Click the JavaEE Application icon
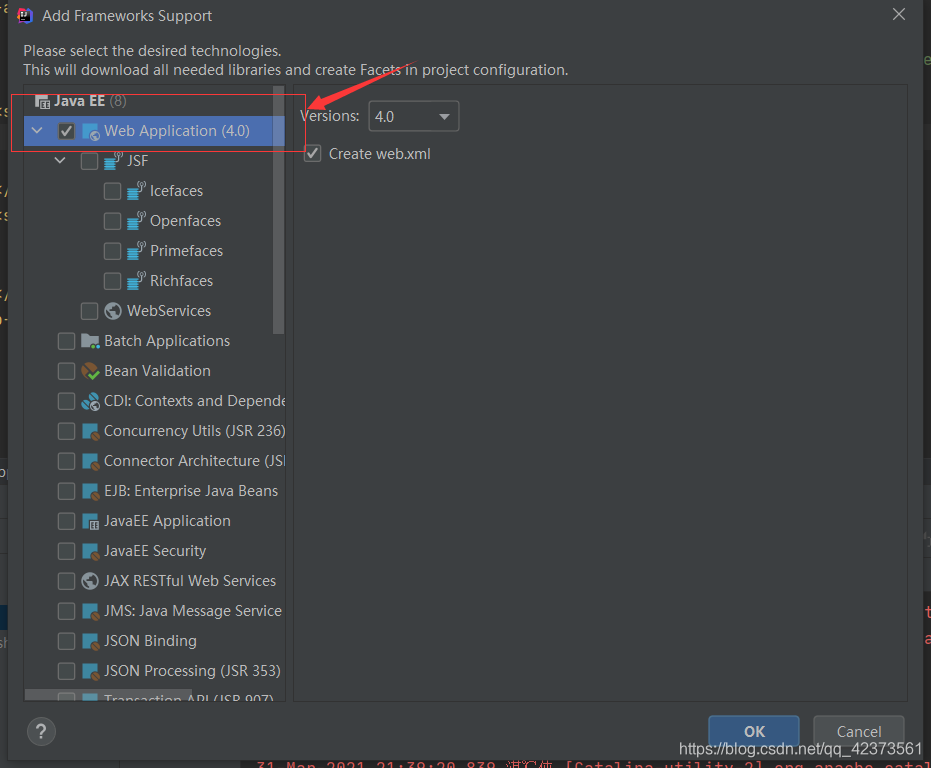Viewport: 931px width, 768px height. click(90, 522)
